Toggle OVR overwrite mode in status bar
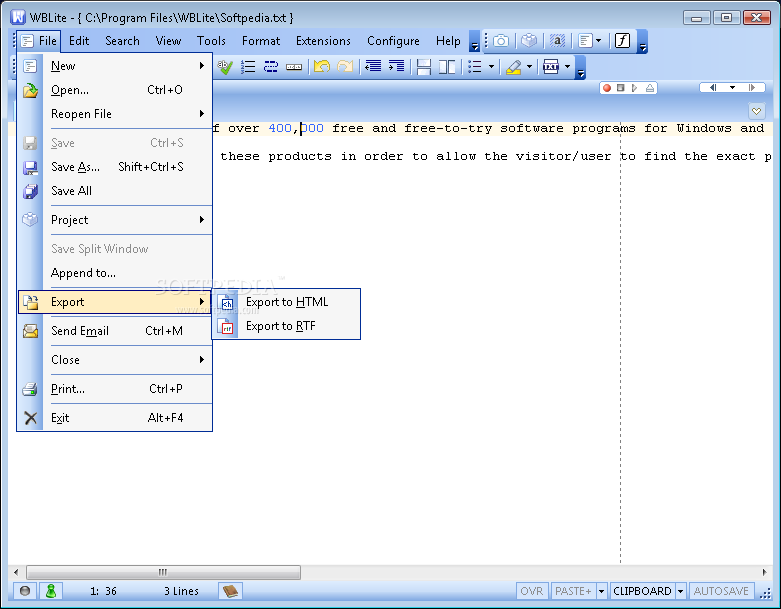Viewport: 781px width, 609px height. tap(531, 591)
